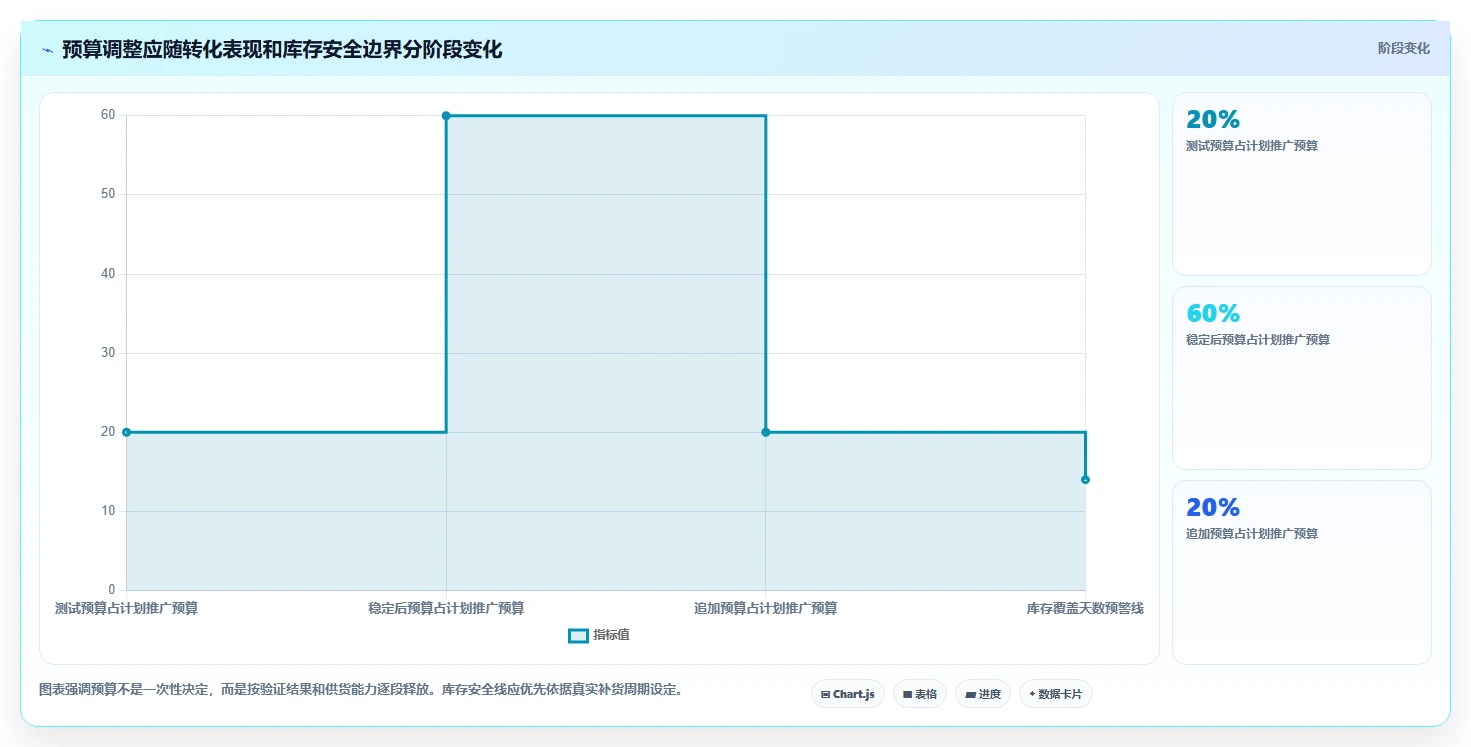Click x-axis label 追加预算占计划推广预算
This screenshot has height=747, width=1471.
[766, 608]
